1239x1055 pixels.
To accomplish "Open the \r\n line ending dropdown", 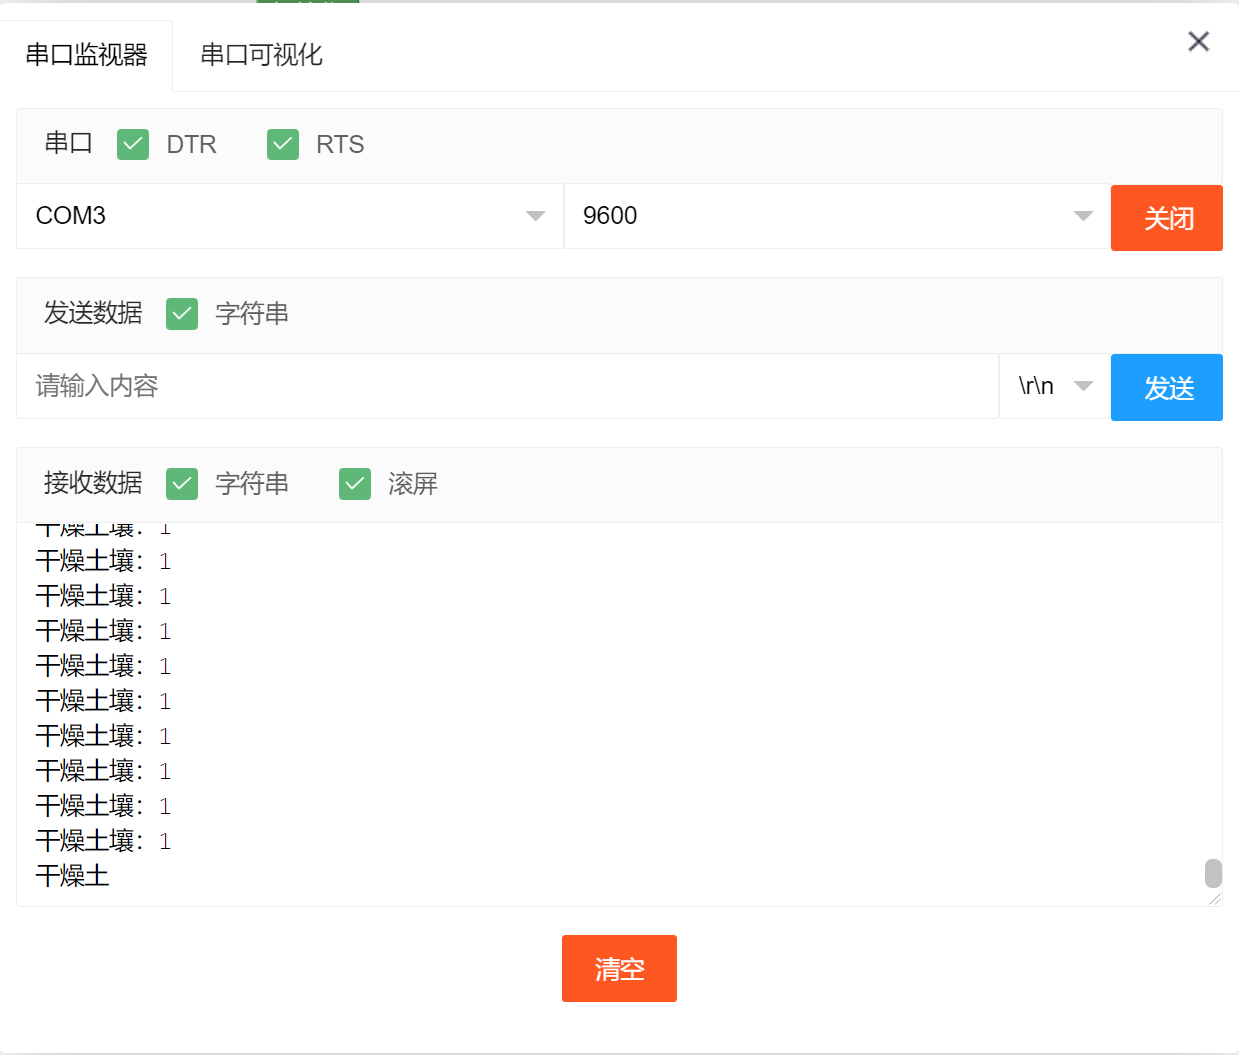I will point(1054,386).
